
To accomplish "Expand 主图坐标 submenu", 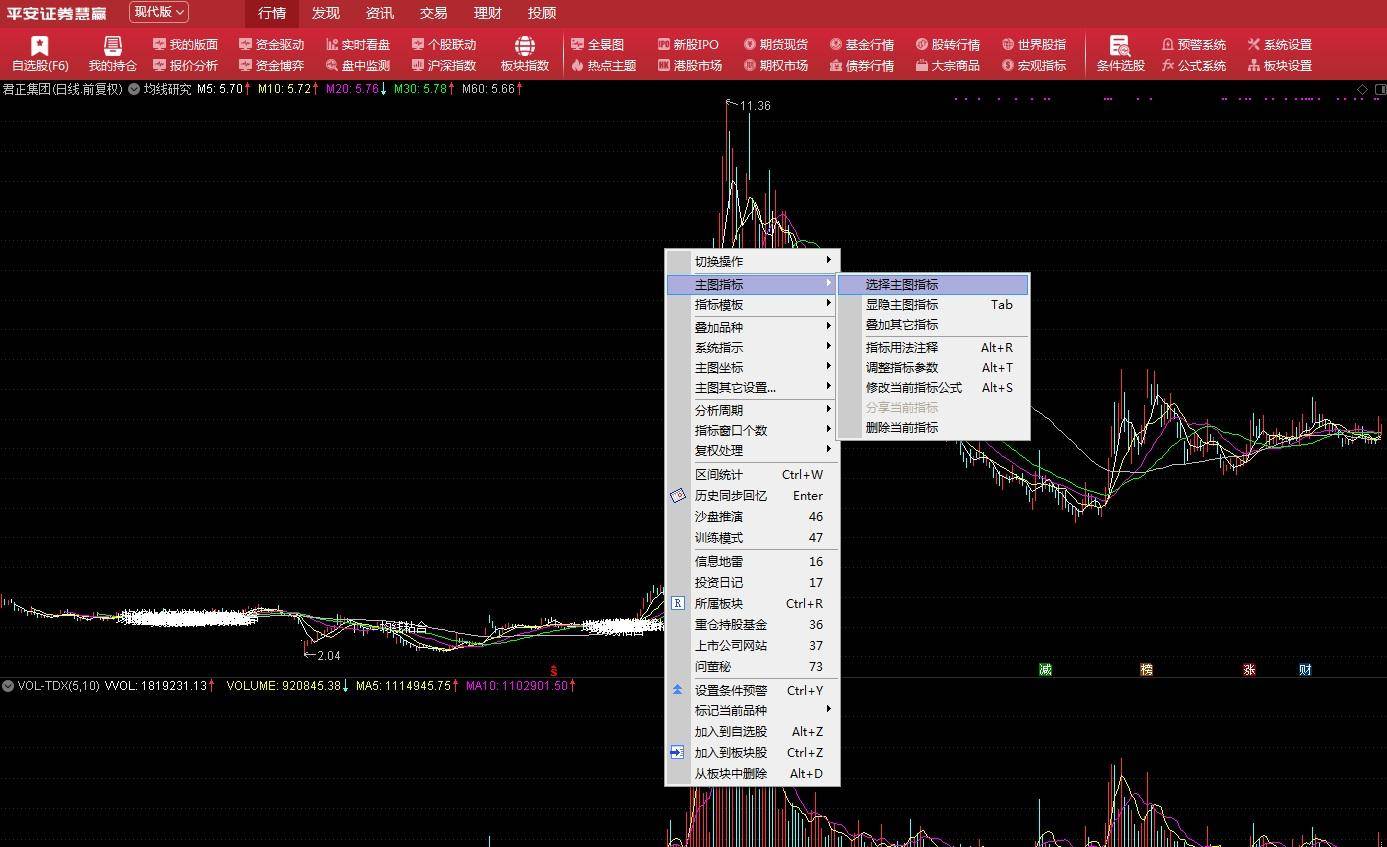I will pyautogui.click(x=752, y=367).
